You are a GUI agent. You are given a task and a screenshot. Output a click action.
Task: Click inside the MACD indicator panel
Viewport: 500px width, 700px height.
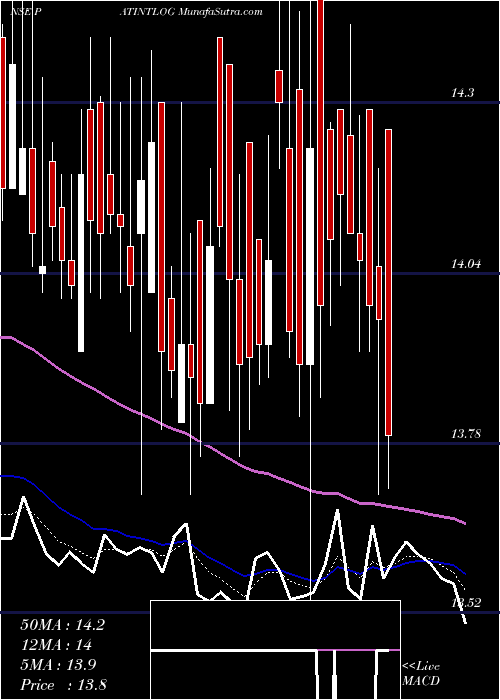tap(275, 650)
